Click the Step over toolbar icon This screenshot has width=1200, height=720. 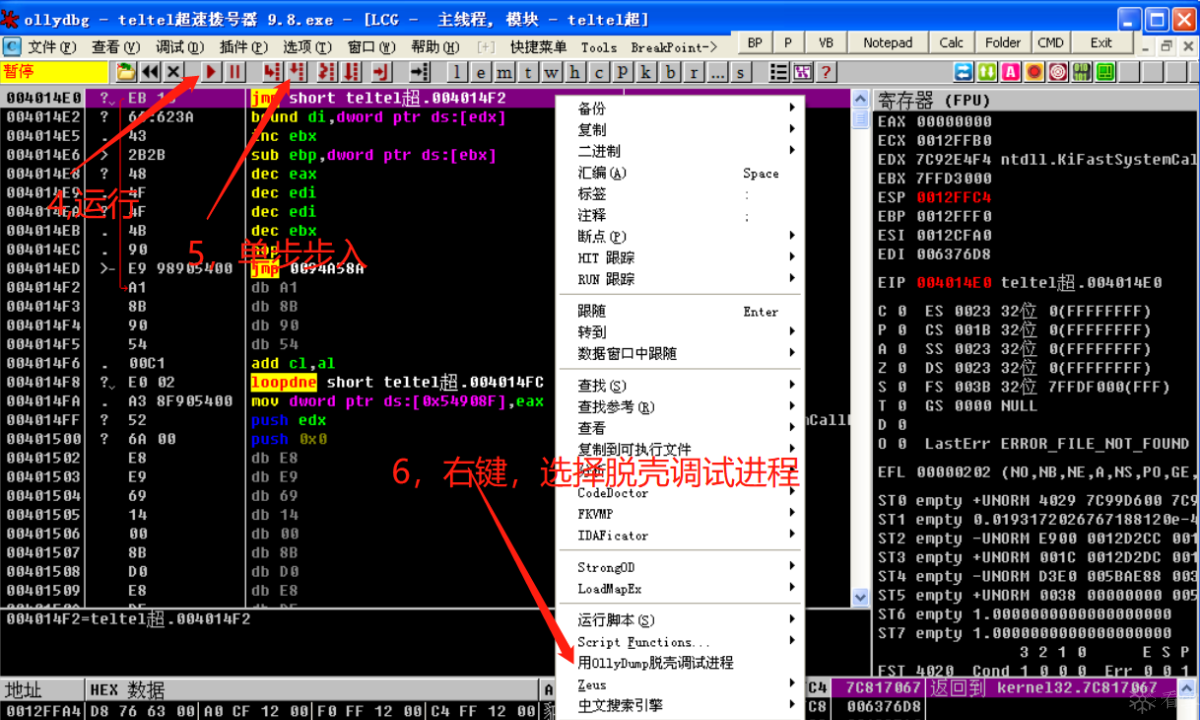coord(297,72)
